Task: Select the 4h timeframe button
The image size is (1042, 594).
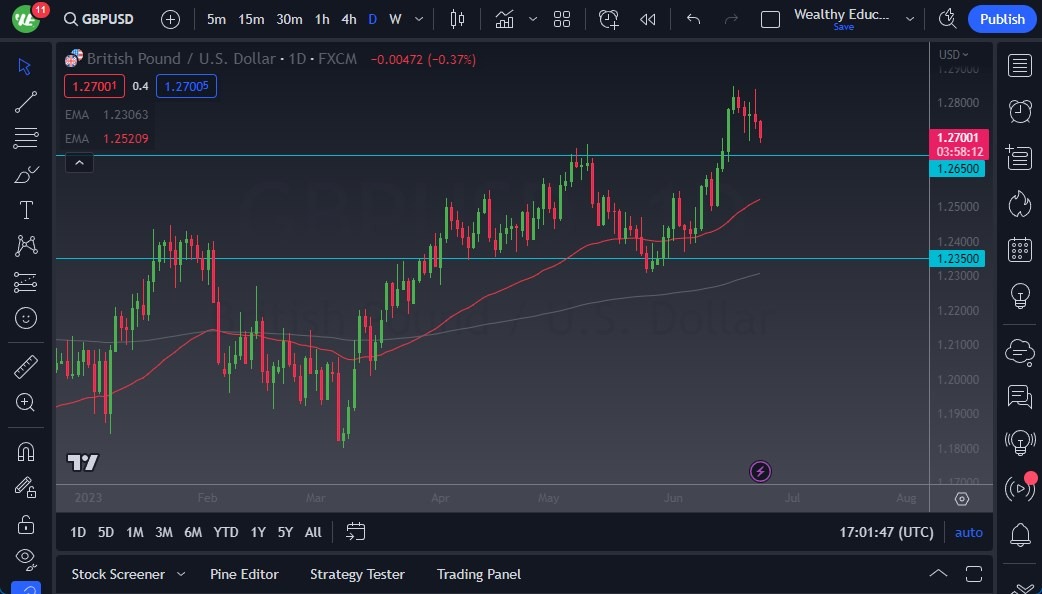Action: click(x=348, y=19)
